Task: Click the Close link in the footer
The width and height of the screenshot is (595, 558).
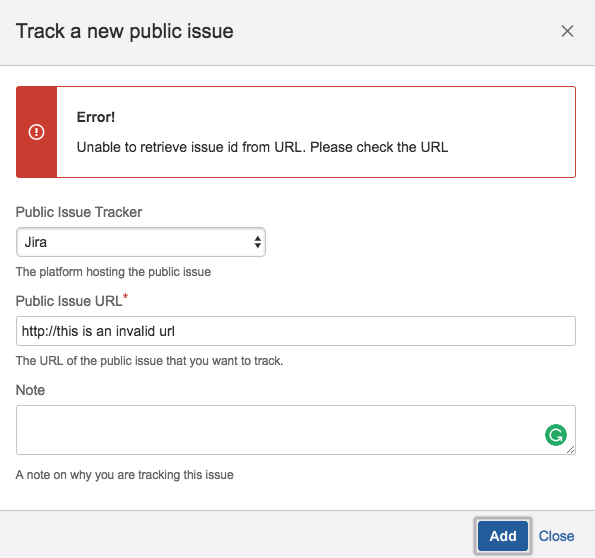Action: (556, 536)
